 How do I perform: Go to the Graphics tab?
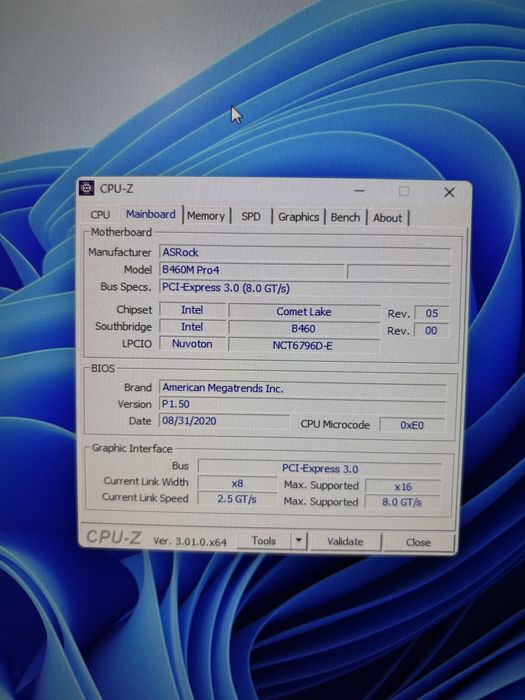[298, 217]
